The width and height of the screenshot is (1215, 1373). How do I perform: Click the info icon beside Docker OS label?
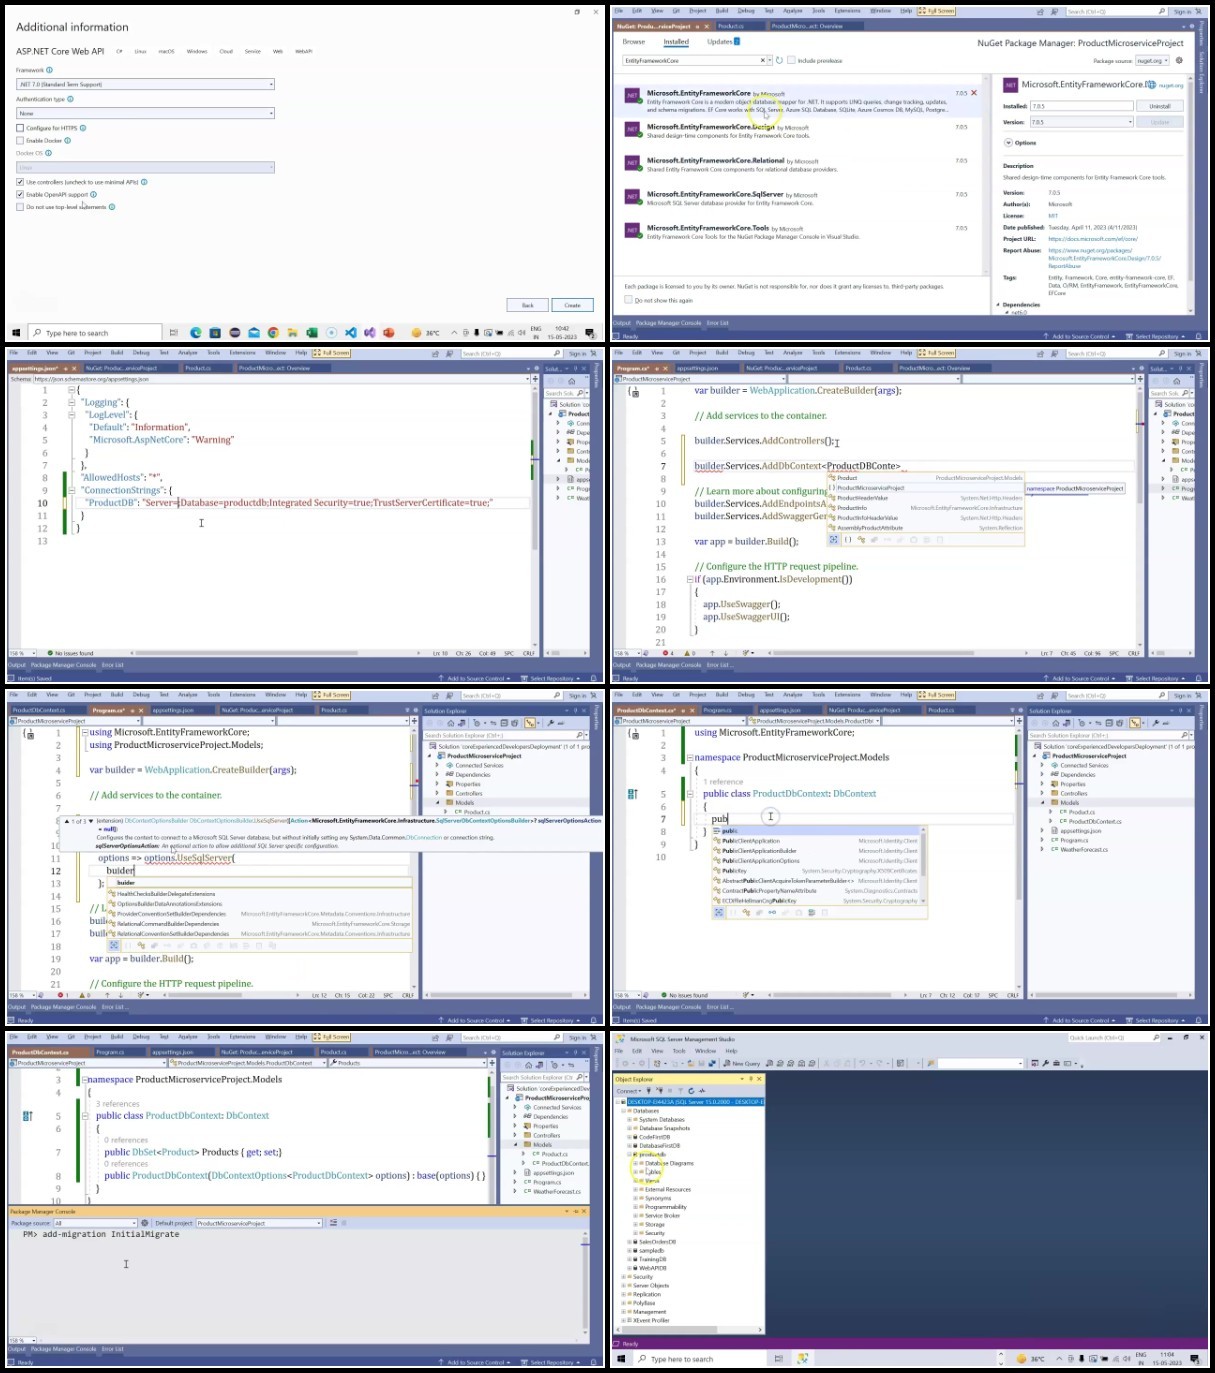pos(48,153)
